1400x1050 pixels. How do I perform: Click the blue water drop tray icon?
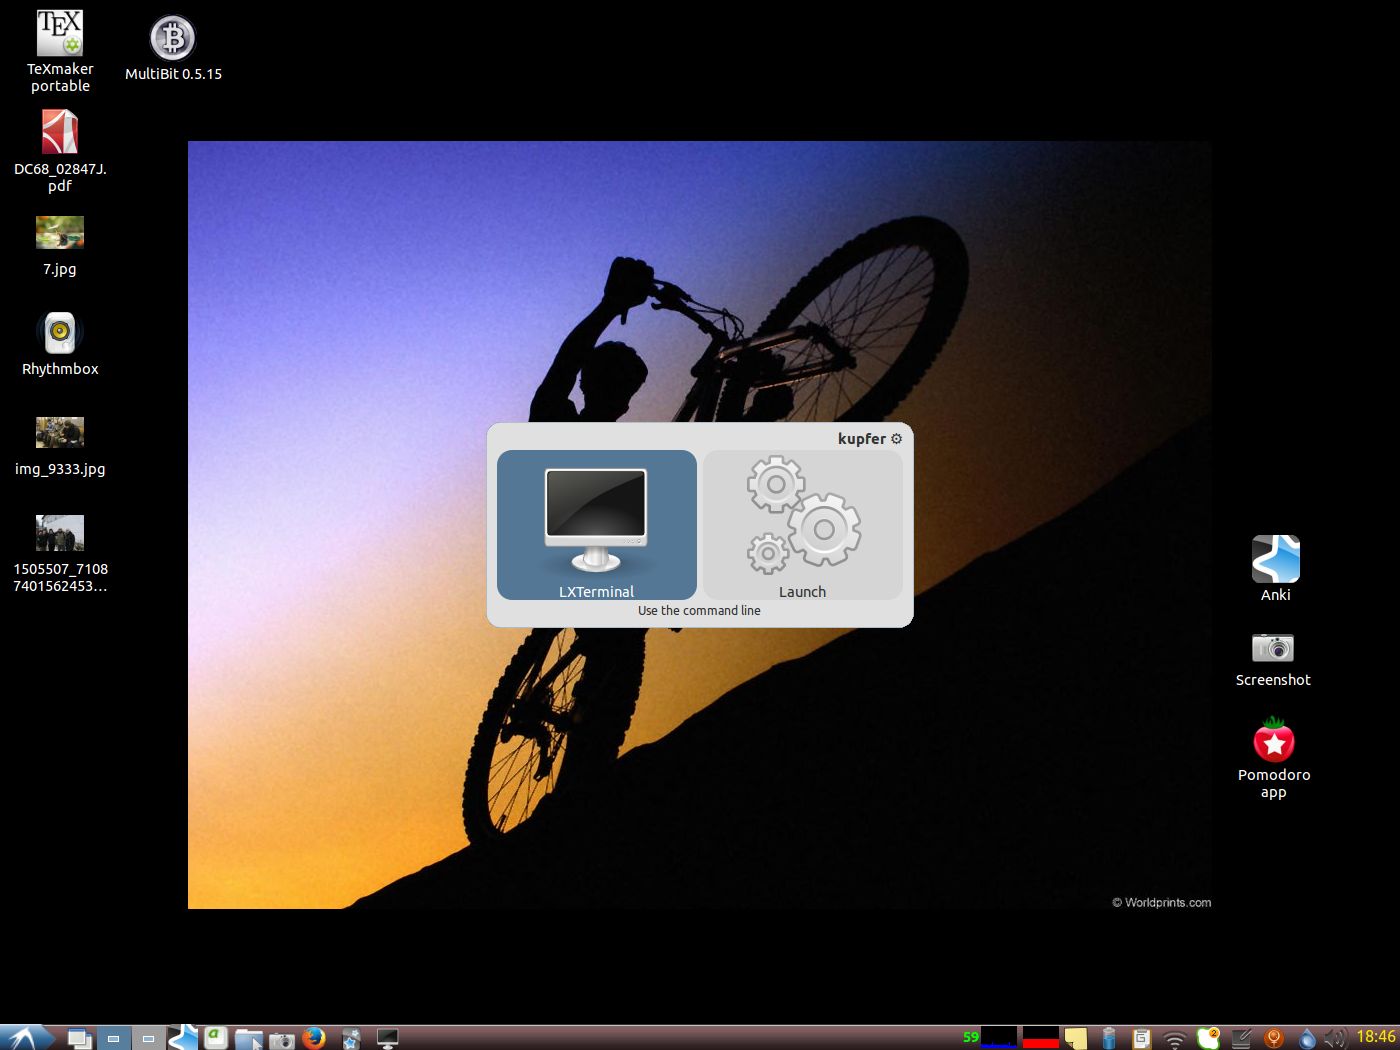(x=1307, y=1038)
